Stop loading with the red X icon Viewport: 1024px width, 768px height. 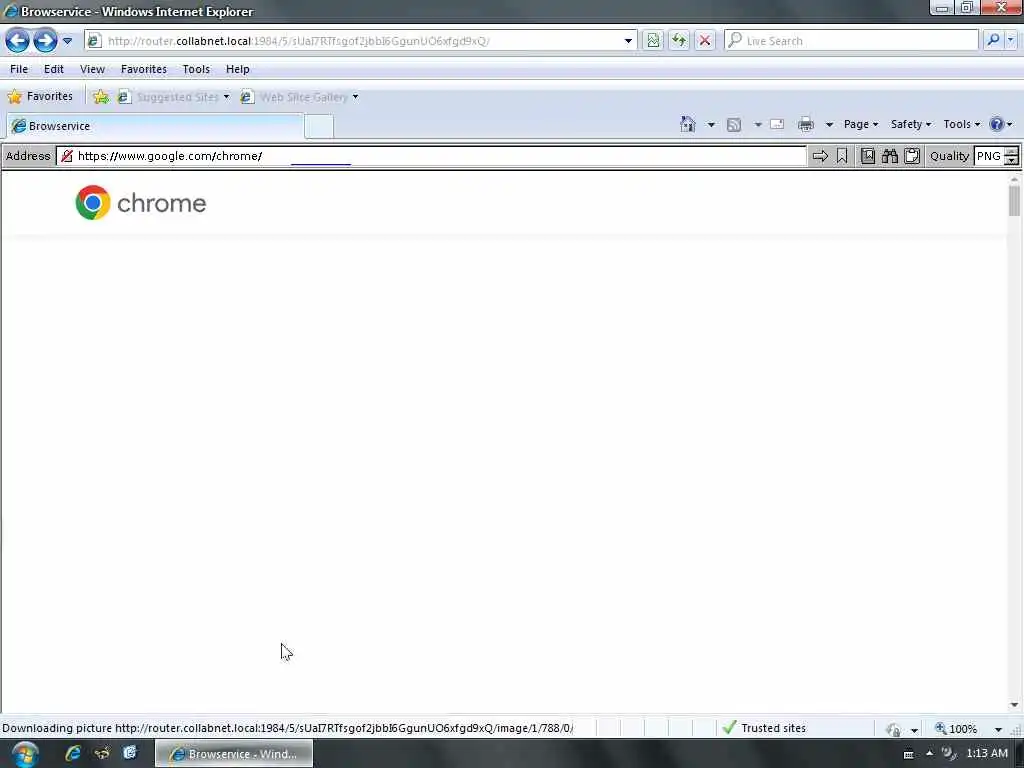point(705,40)
